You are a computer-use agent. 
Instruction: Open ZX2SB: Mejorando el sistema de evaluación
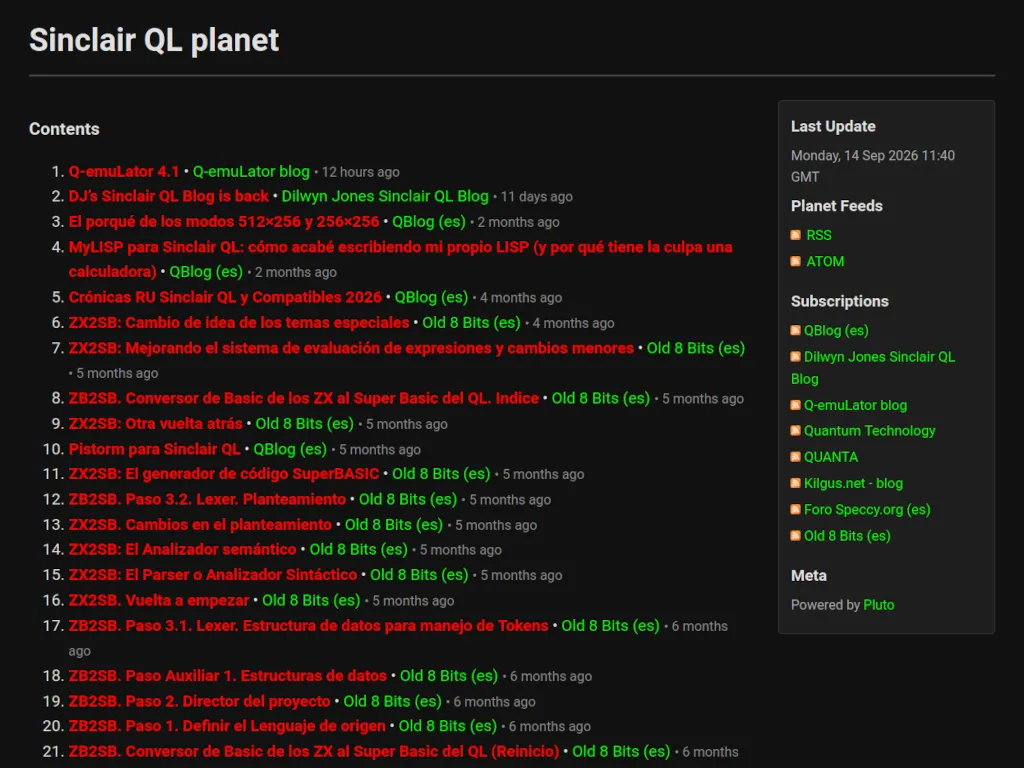[x=351, y=348]
